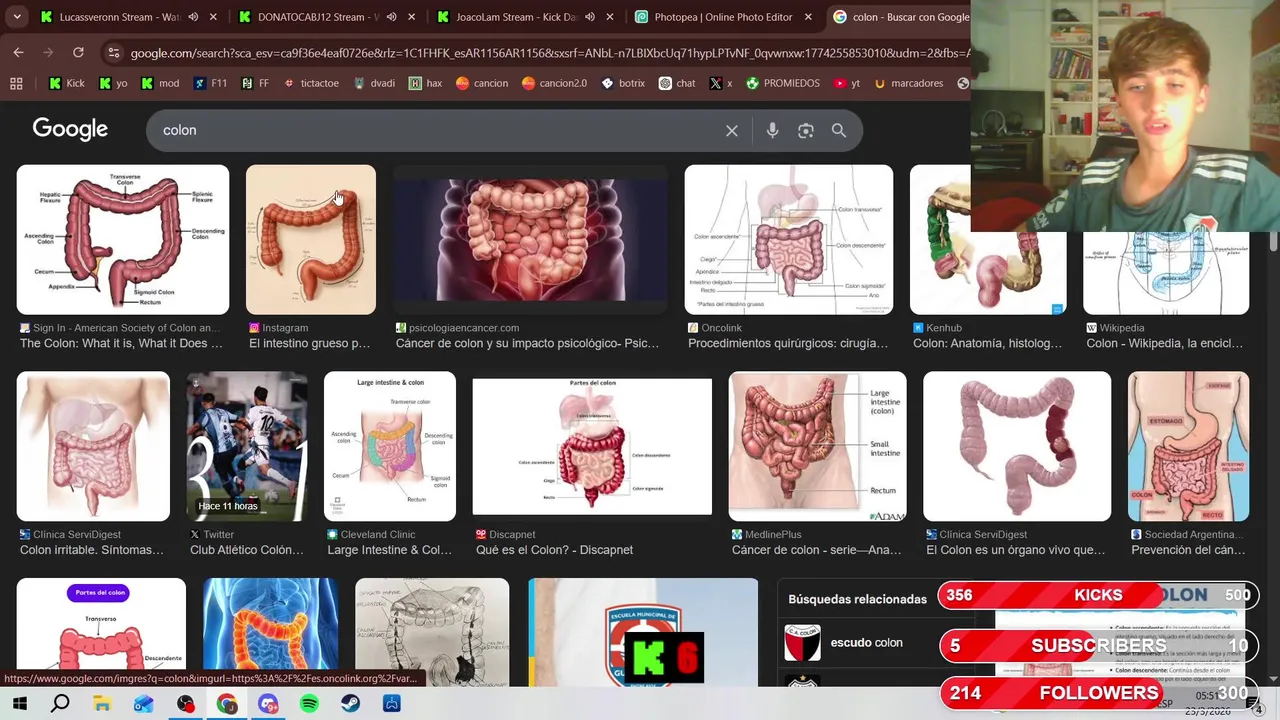This screenshot has width=1280, height=720.
Task: Open the PlayStation controller app in the taskbar
Action: [x=391, y=704]
